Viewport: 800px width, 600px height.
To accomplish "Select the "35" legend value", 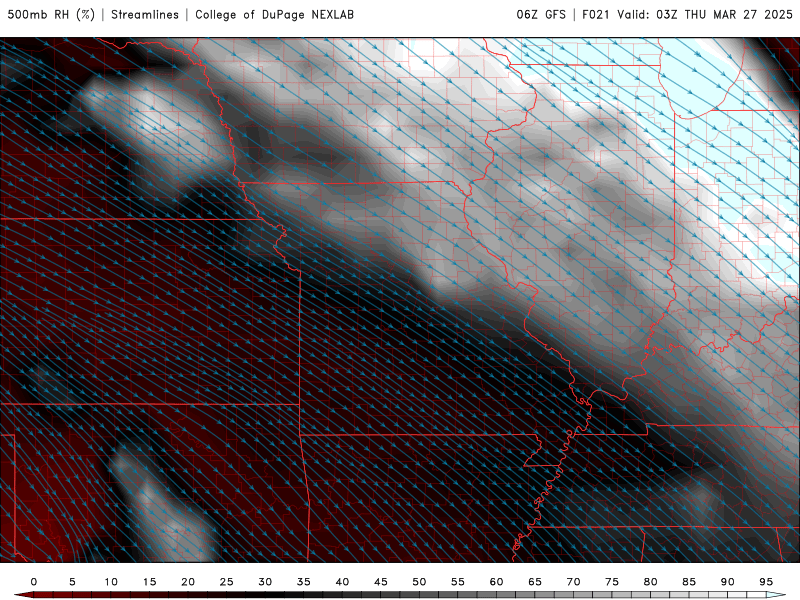I will point(304,582).
